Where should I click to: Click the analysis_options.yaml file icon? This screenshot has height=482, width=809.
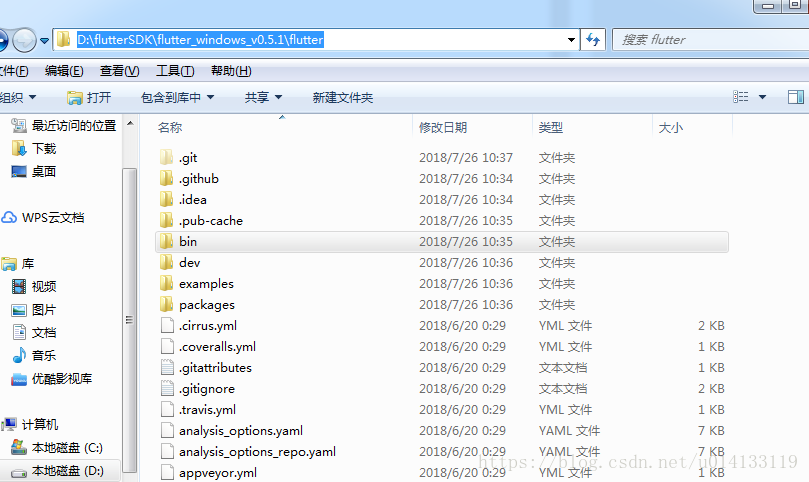point(167,430)
